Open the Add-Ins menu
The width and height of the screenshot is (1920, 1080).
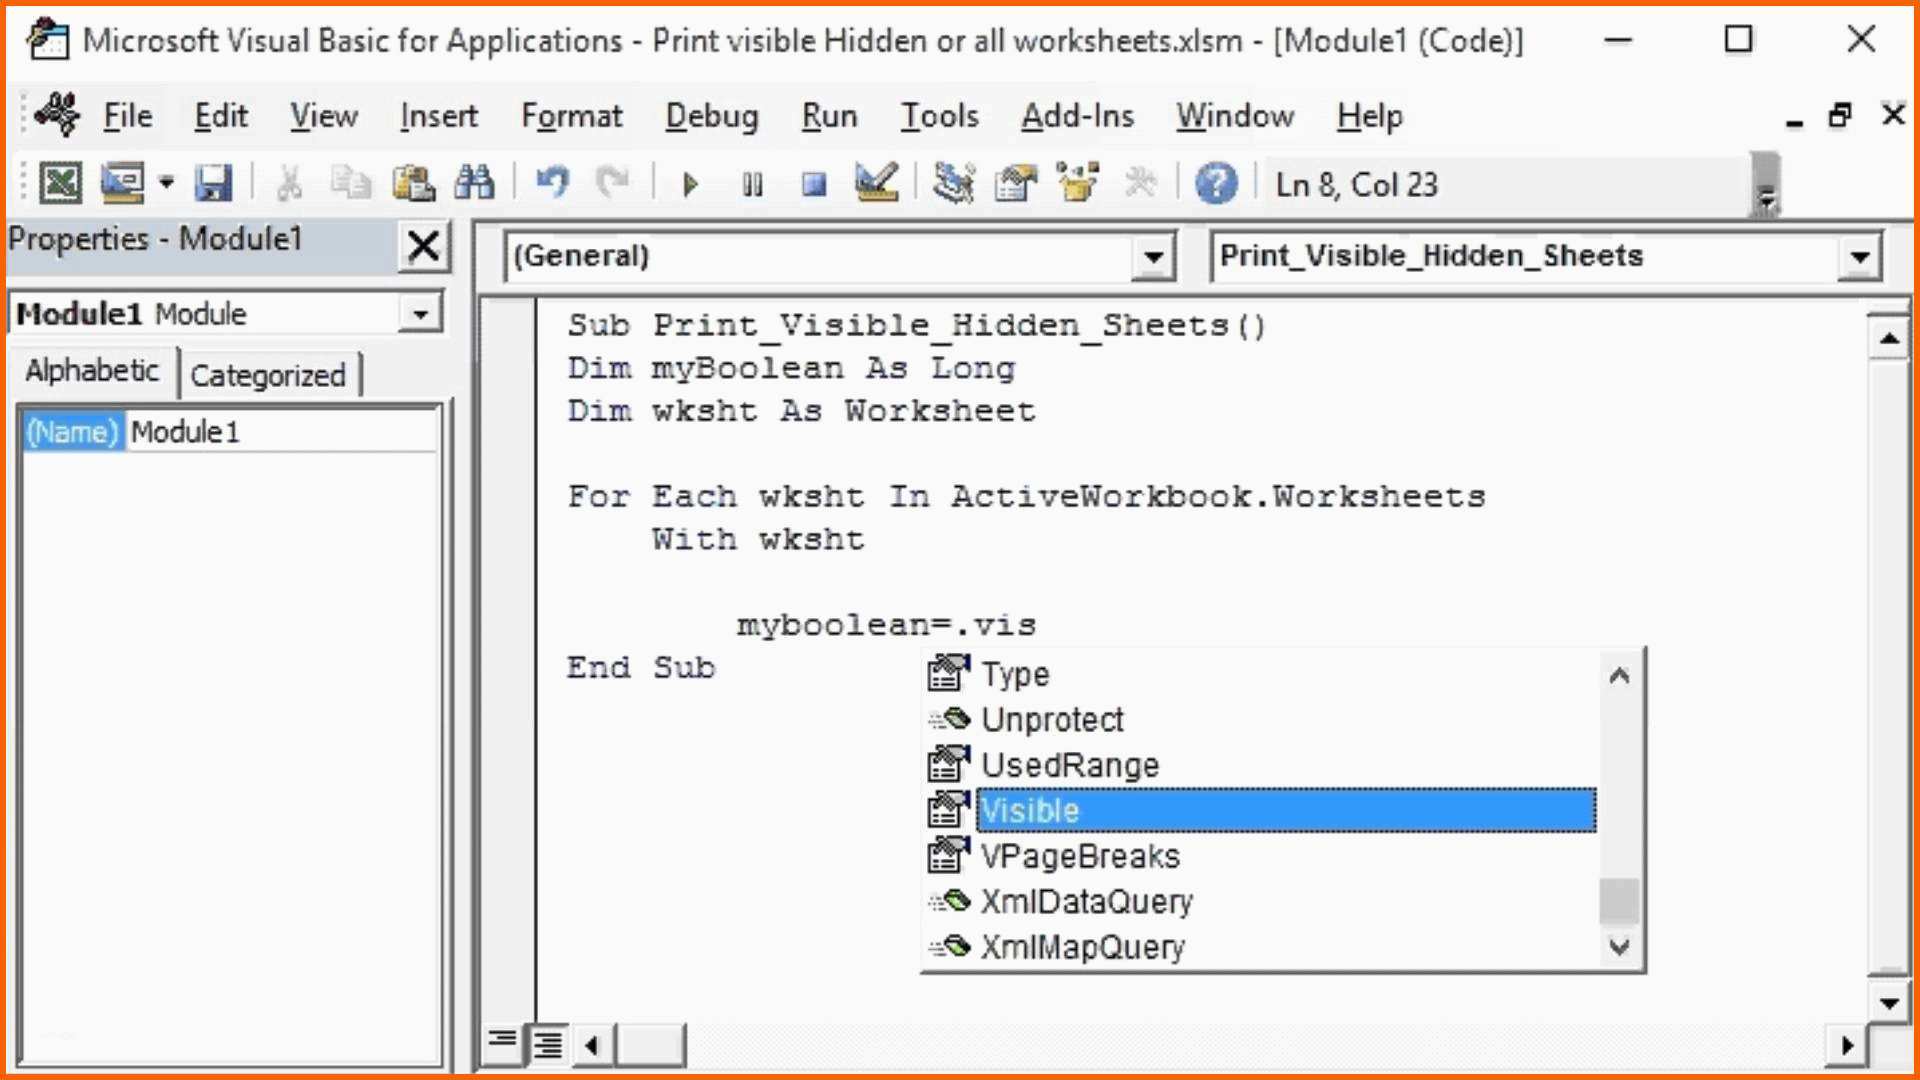click(x=1077, y=116)
